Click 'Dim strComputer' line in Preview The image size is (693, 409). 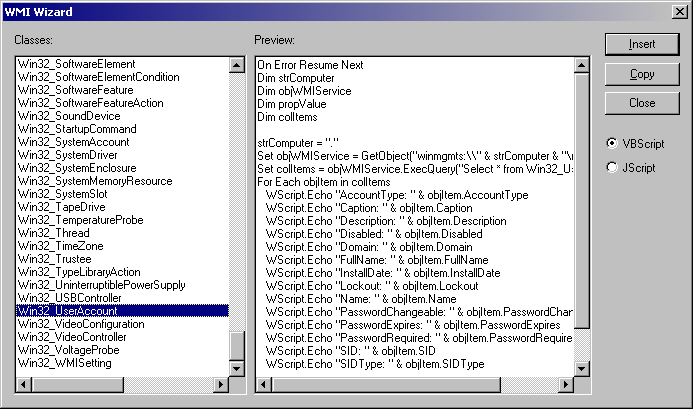tap(296, 78)
